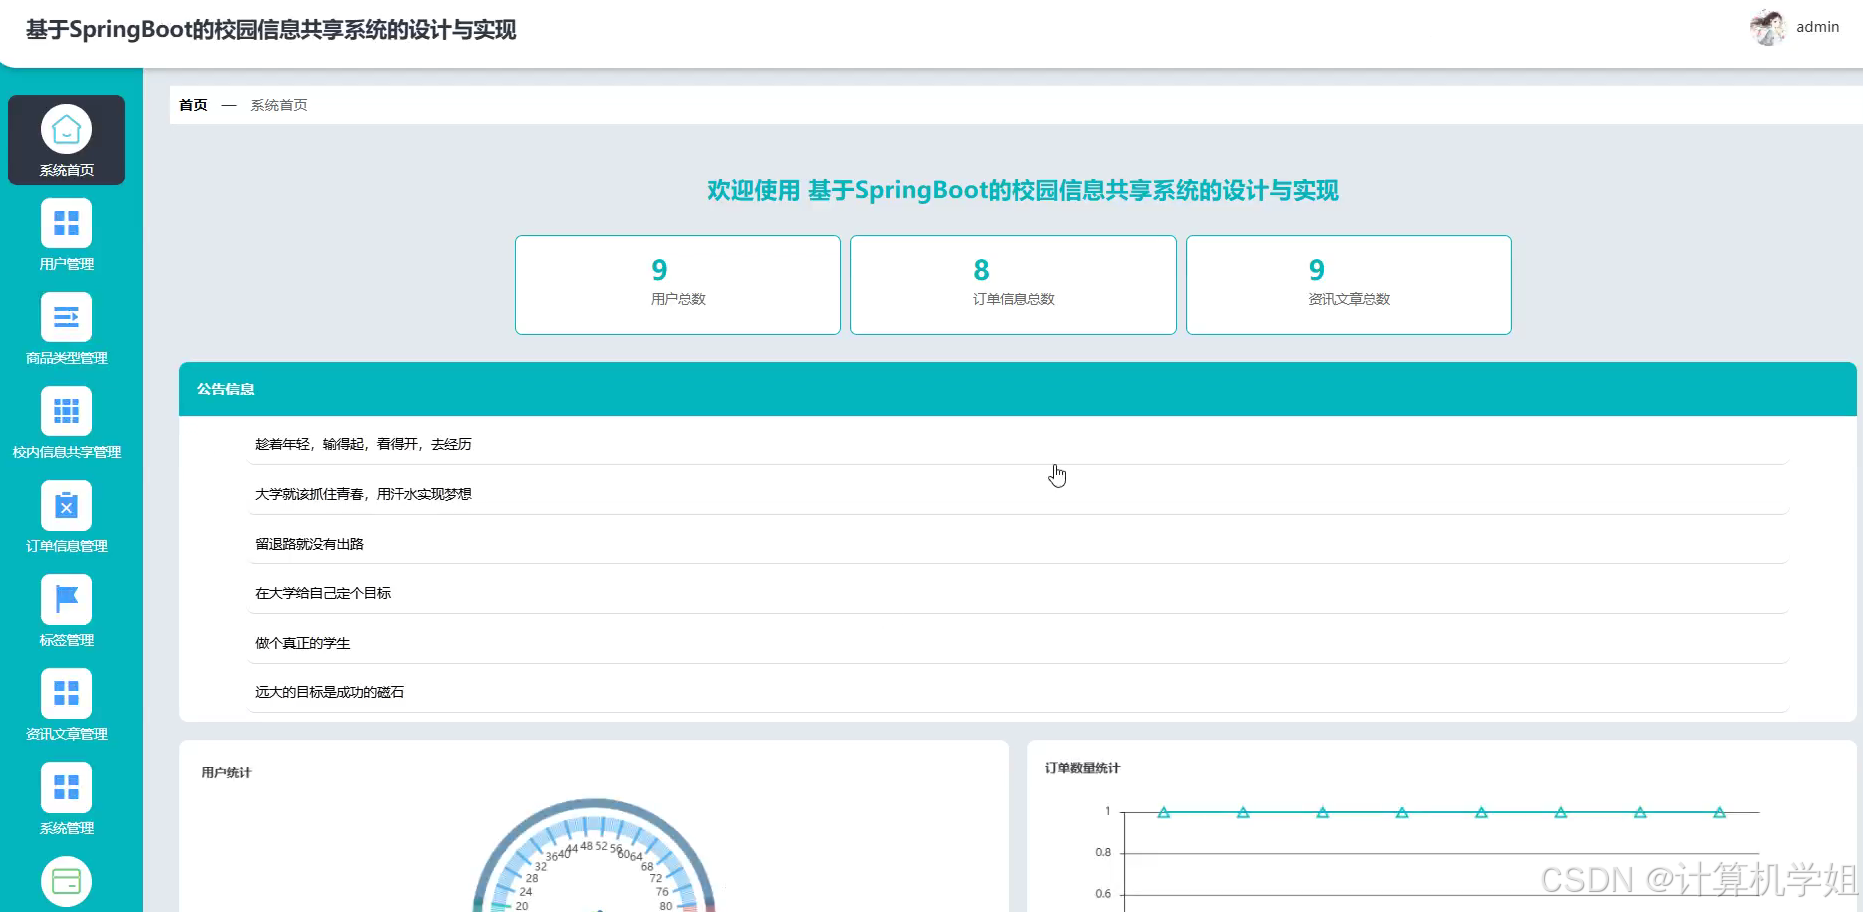Click the 用户总数 statistic card

678,285
